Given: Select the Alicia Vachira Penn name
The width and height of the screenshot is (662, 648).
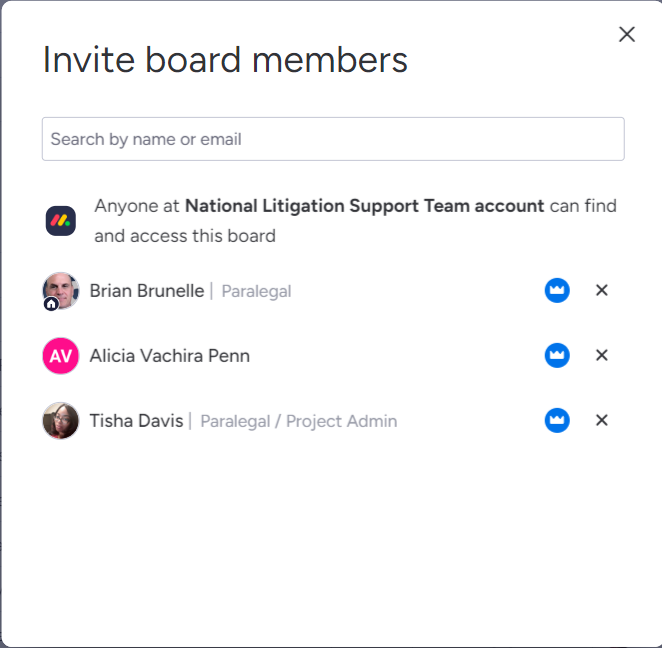Looking at the screenshot, I should click(170, 356).
